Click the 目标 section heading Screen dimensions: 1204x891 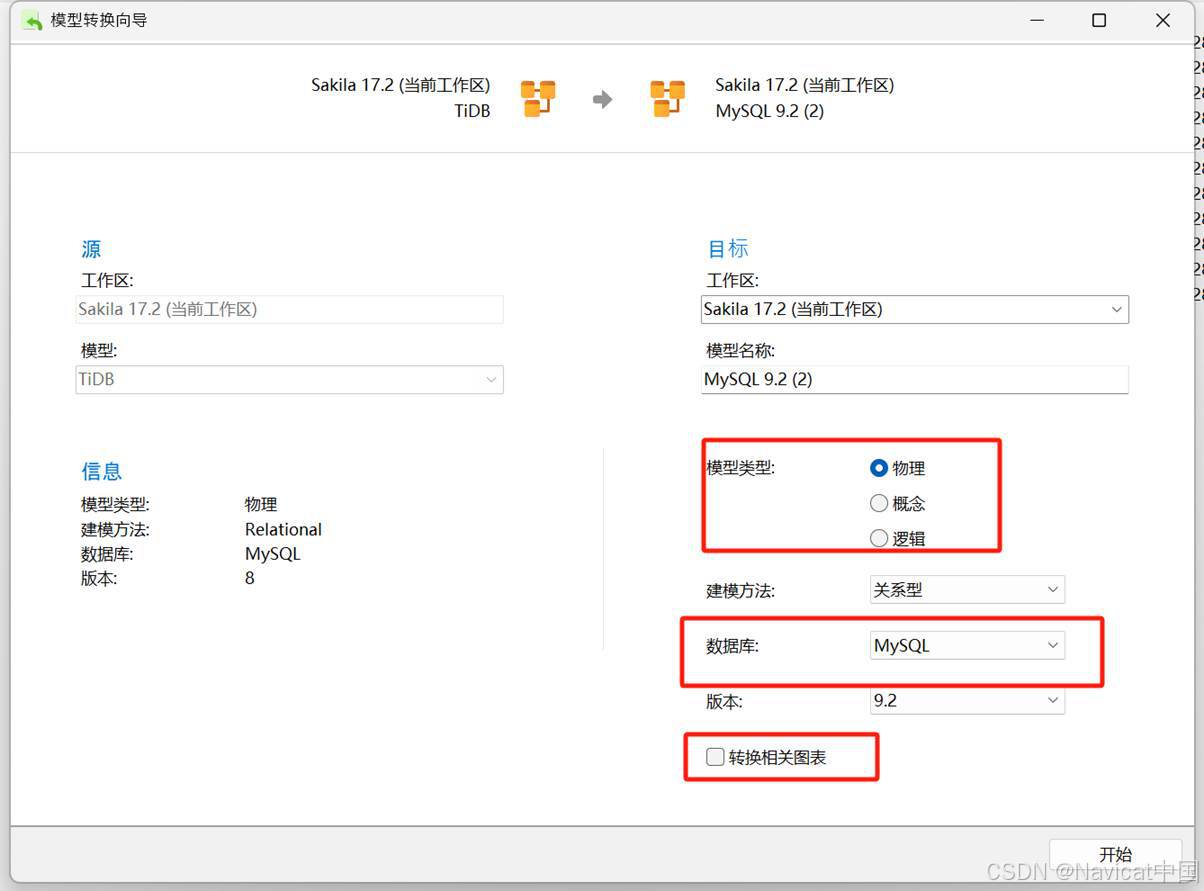(x=728, y=249)
